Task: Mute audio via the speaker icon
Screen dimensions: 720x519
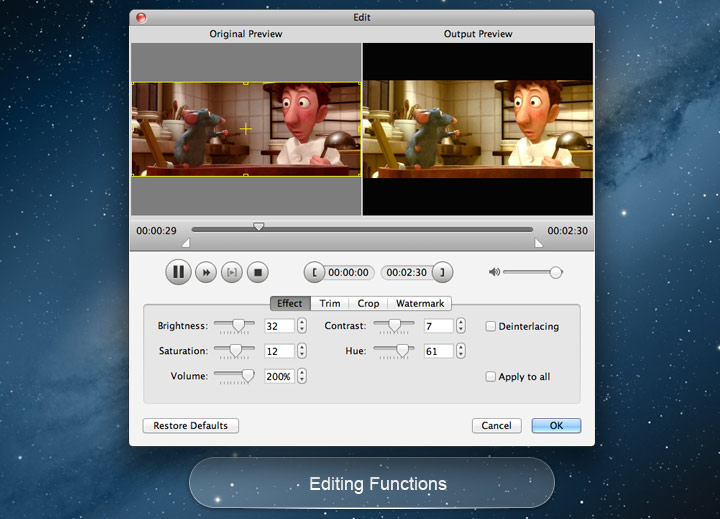Action: tap(494, 272)
